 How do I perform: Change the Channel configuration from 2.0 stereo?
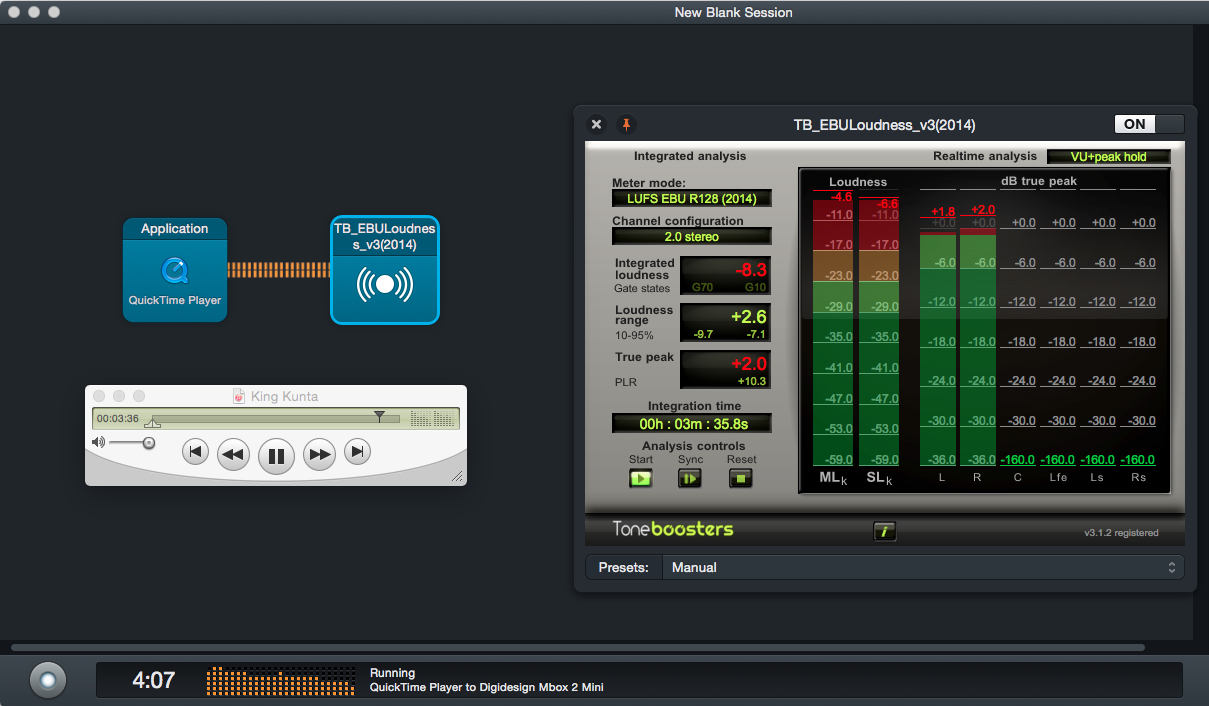691,236
